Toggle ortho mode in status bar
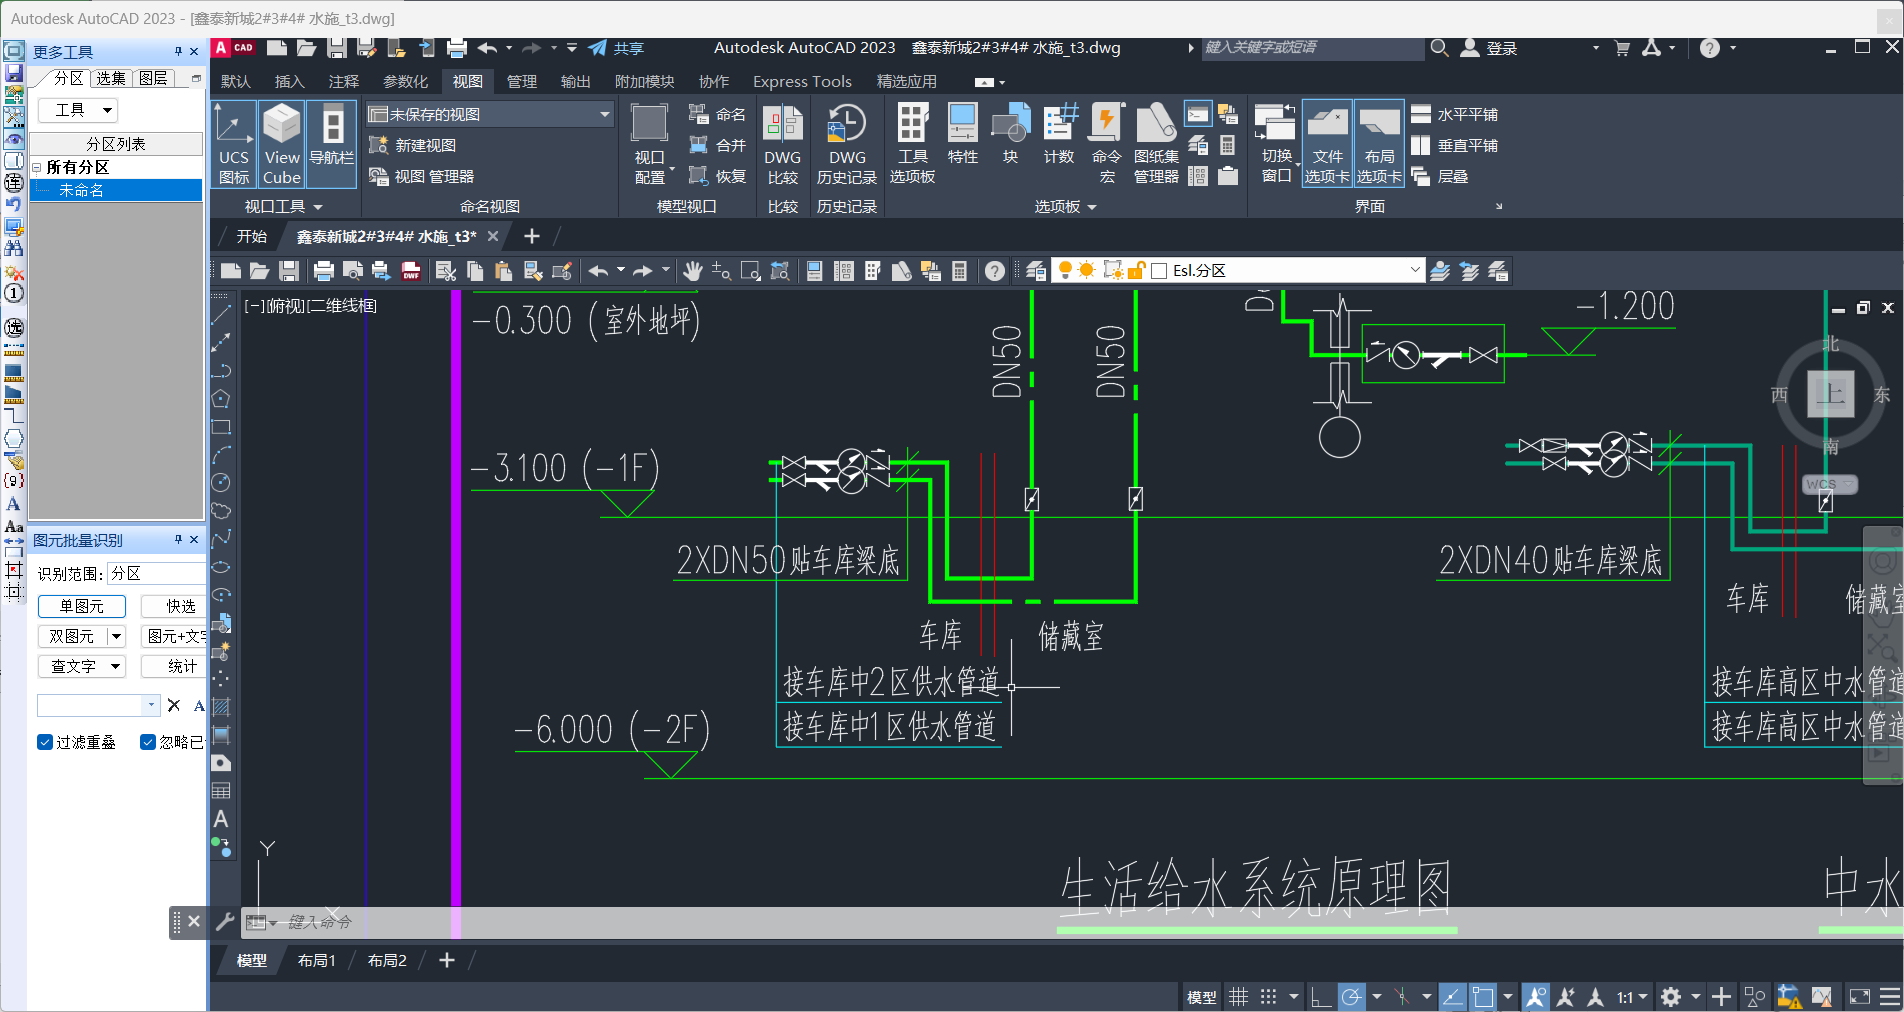This screenshot has height=1012, width=1904. point(1321,997)
